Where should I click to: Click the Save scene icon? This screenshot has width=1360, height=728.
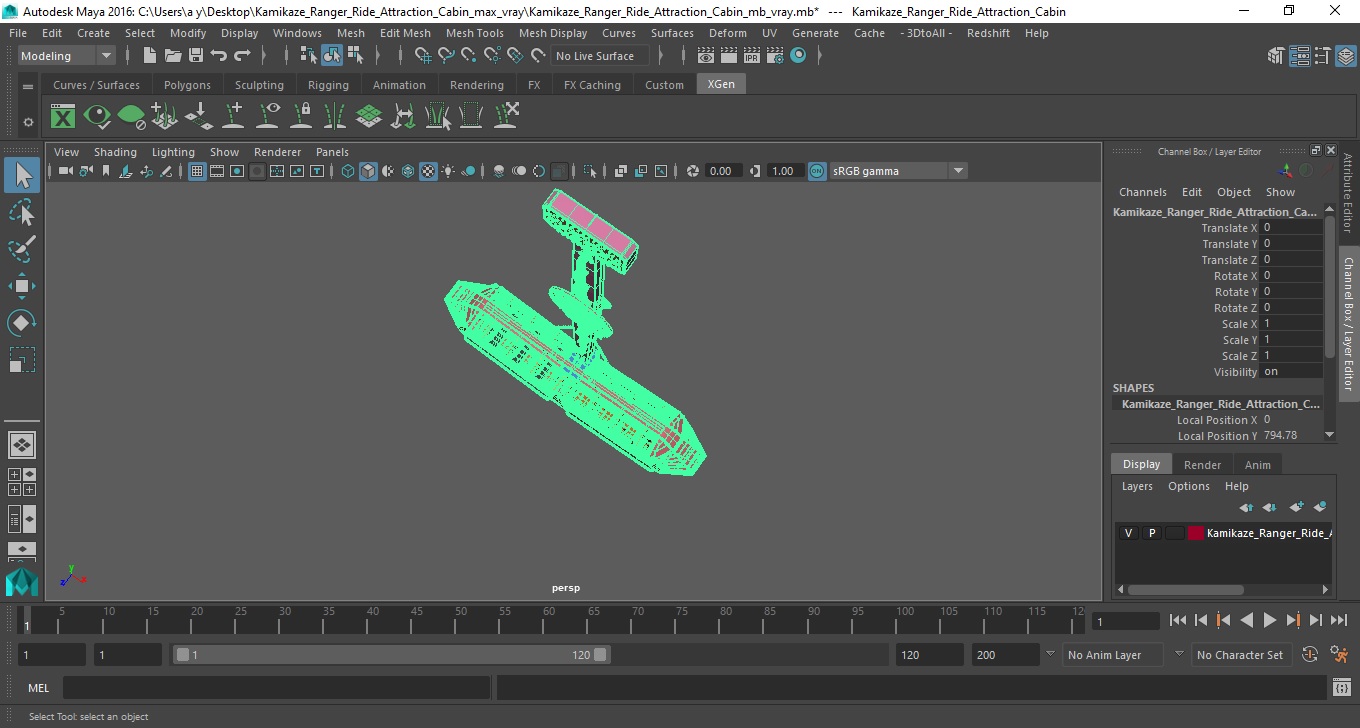pos(196,56)
